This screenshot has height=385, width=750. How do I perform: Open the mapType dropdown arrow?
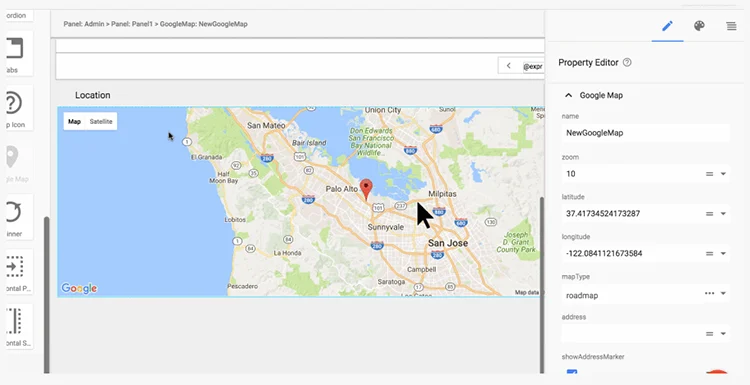coord(723,293)
